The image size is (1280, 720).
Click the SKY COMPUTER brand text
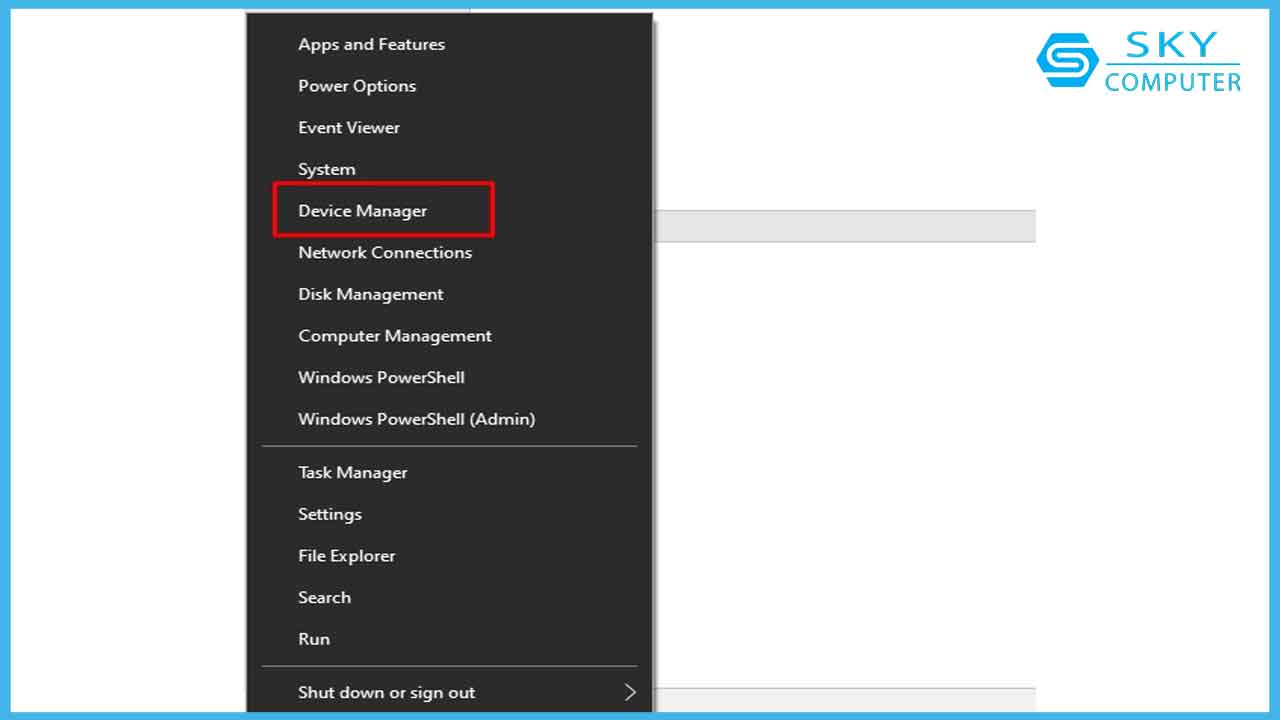pos(1172,62)
